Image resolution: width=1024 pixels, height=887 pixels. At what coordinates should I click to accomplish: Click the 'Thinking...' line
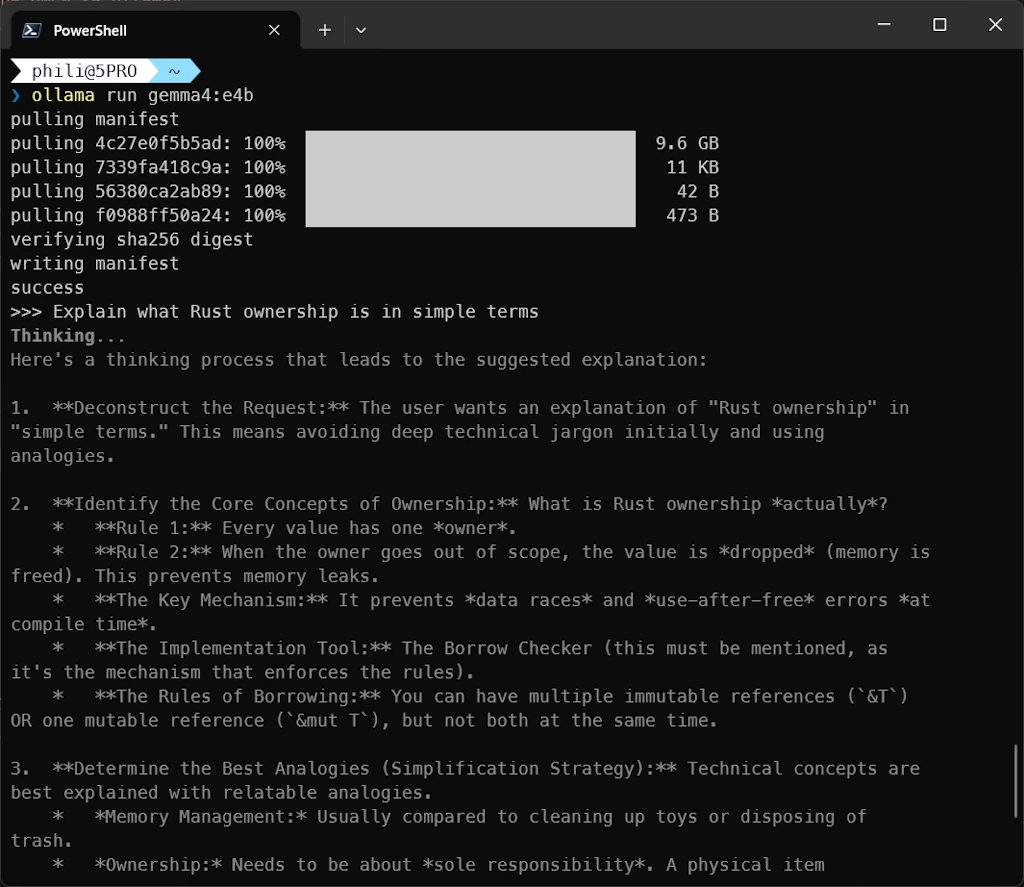pyautogui.click(x=68, y=336)
